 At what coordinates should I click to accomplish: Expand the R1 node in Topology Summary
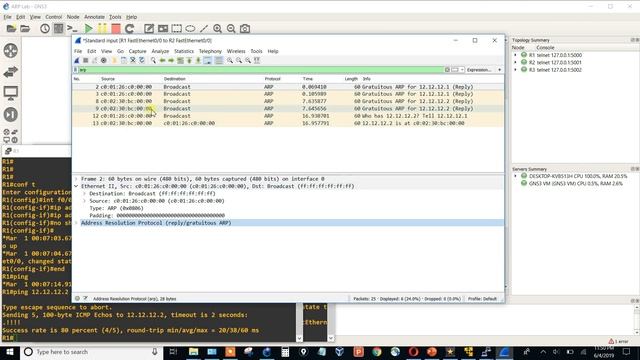pyautogui.click(x=515, y=55)
